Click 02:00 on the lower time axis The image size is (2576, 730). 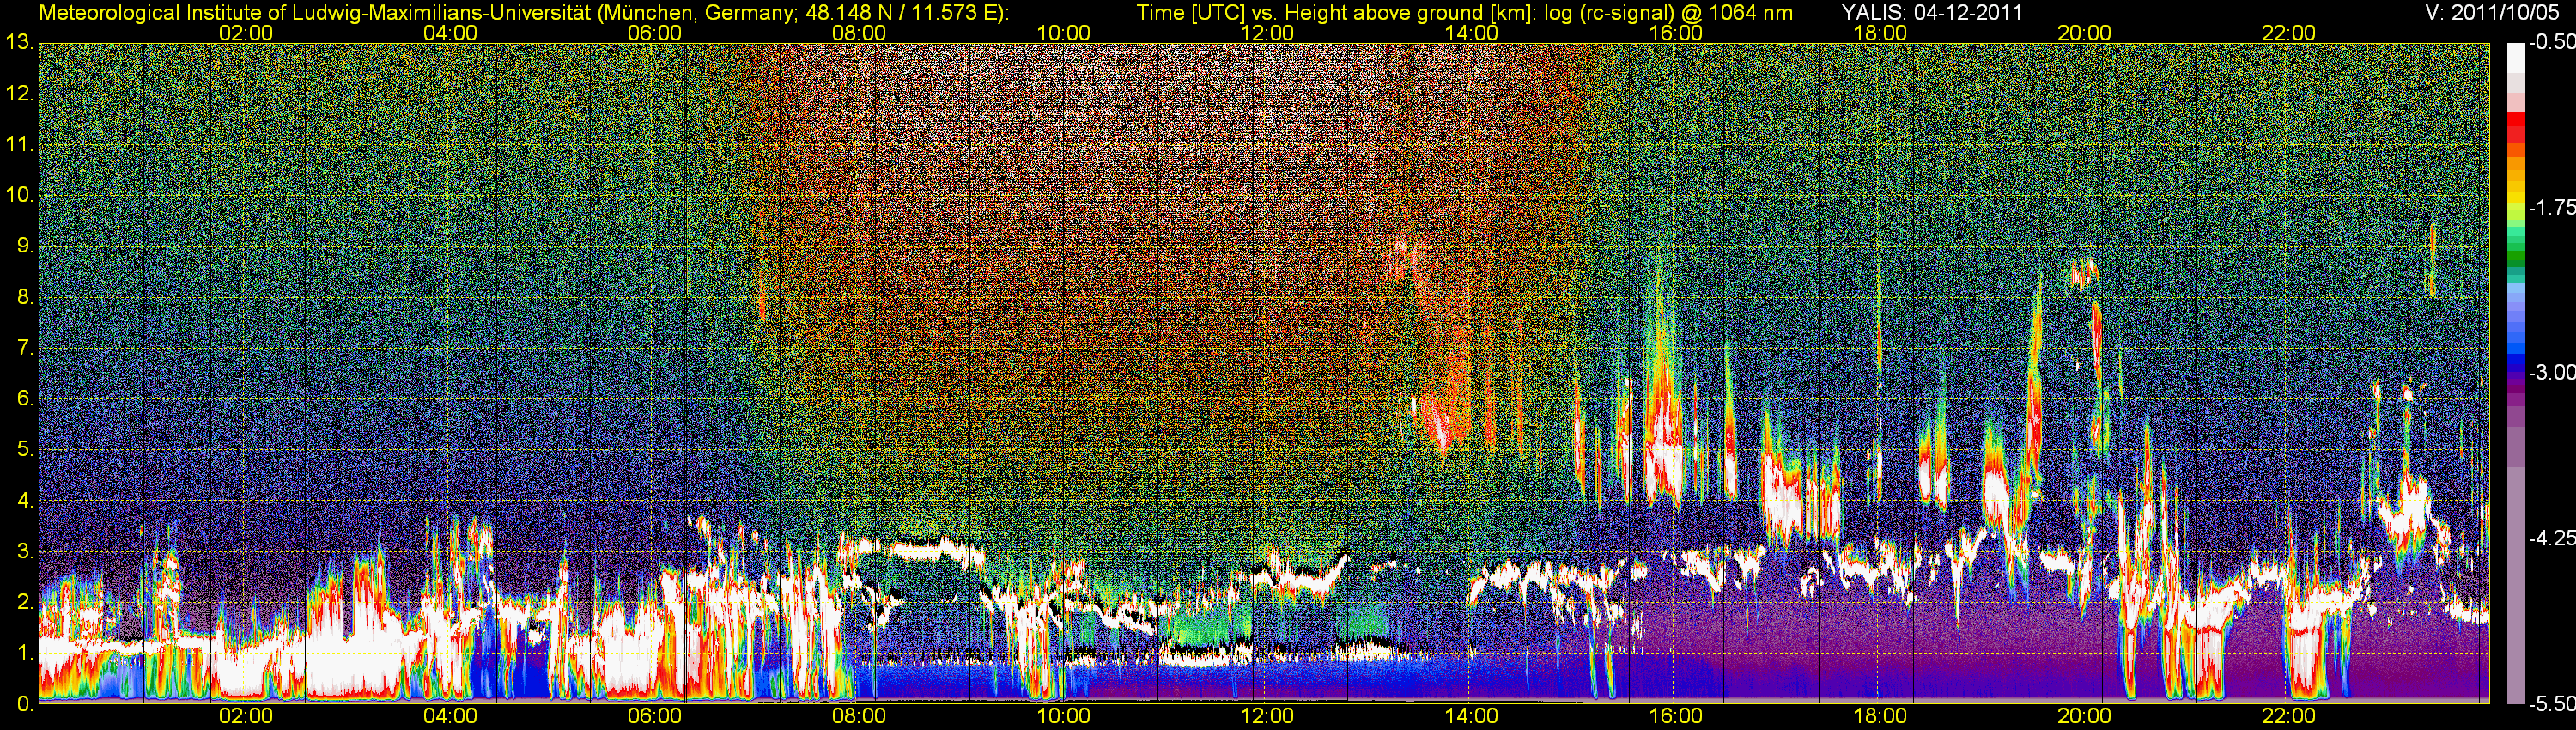coord(246,717)
